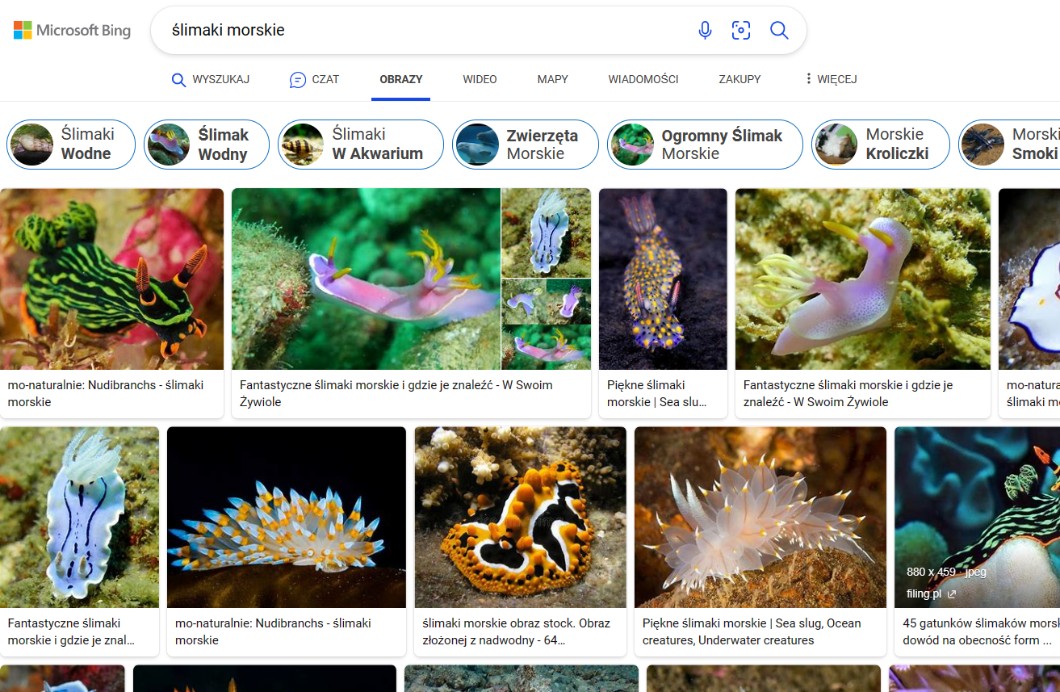1060x692 pixels.
Task: Open the Zakupy tab
Action: [739, 79]
